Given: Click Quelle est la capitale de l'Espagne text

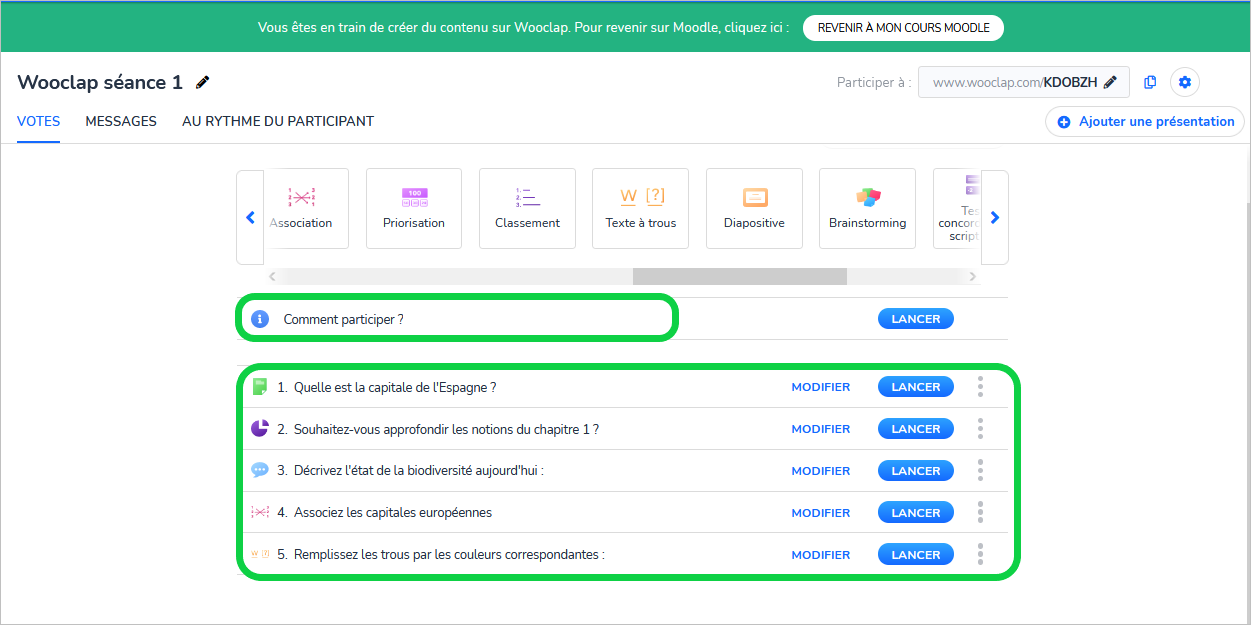Looking at the screenshot, I should (395, 387).
